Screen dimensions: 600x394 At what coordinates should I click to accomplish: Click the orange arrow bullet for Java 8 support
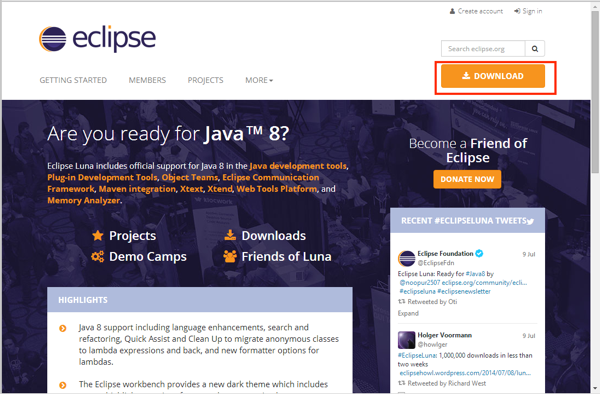pyautogui.click(x=63, y=328)
